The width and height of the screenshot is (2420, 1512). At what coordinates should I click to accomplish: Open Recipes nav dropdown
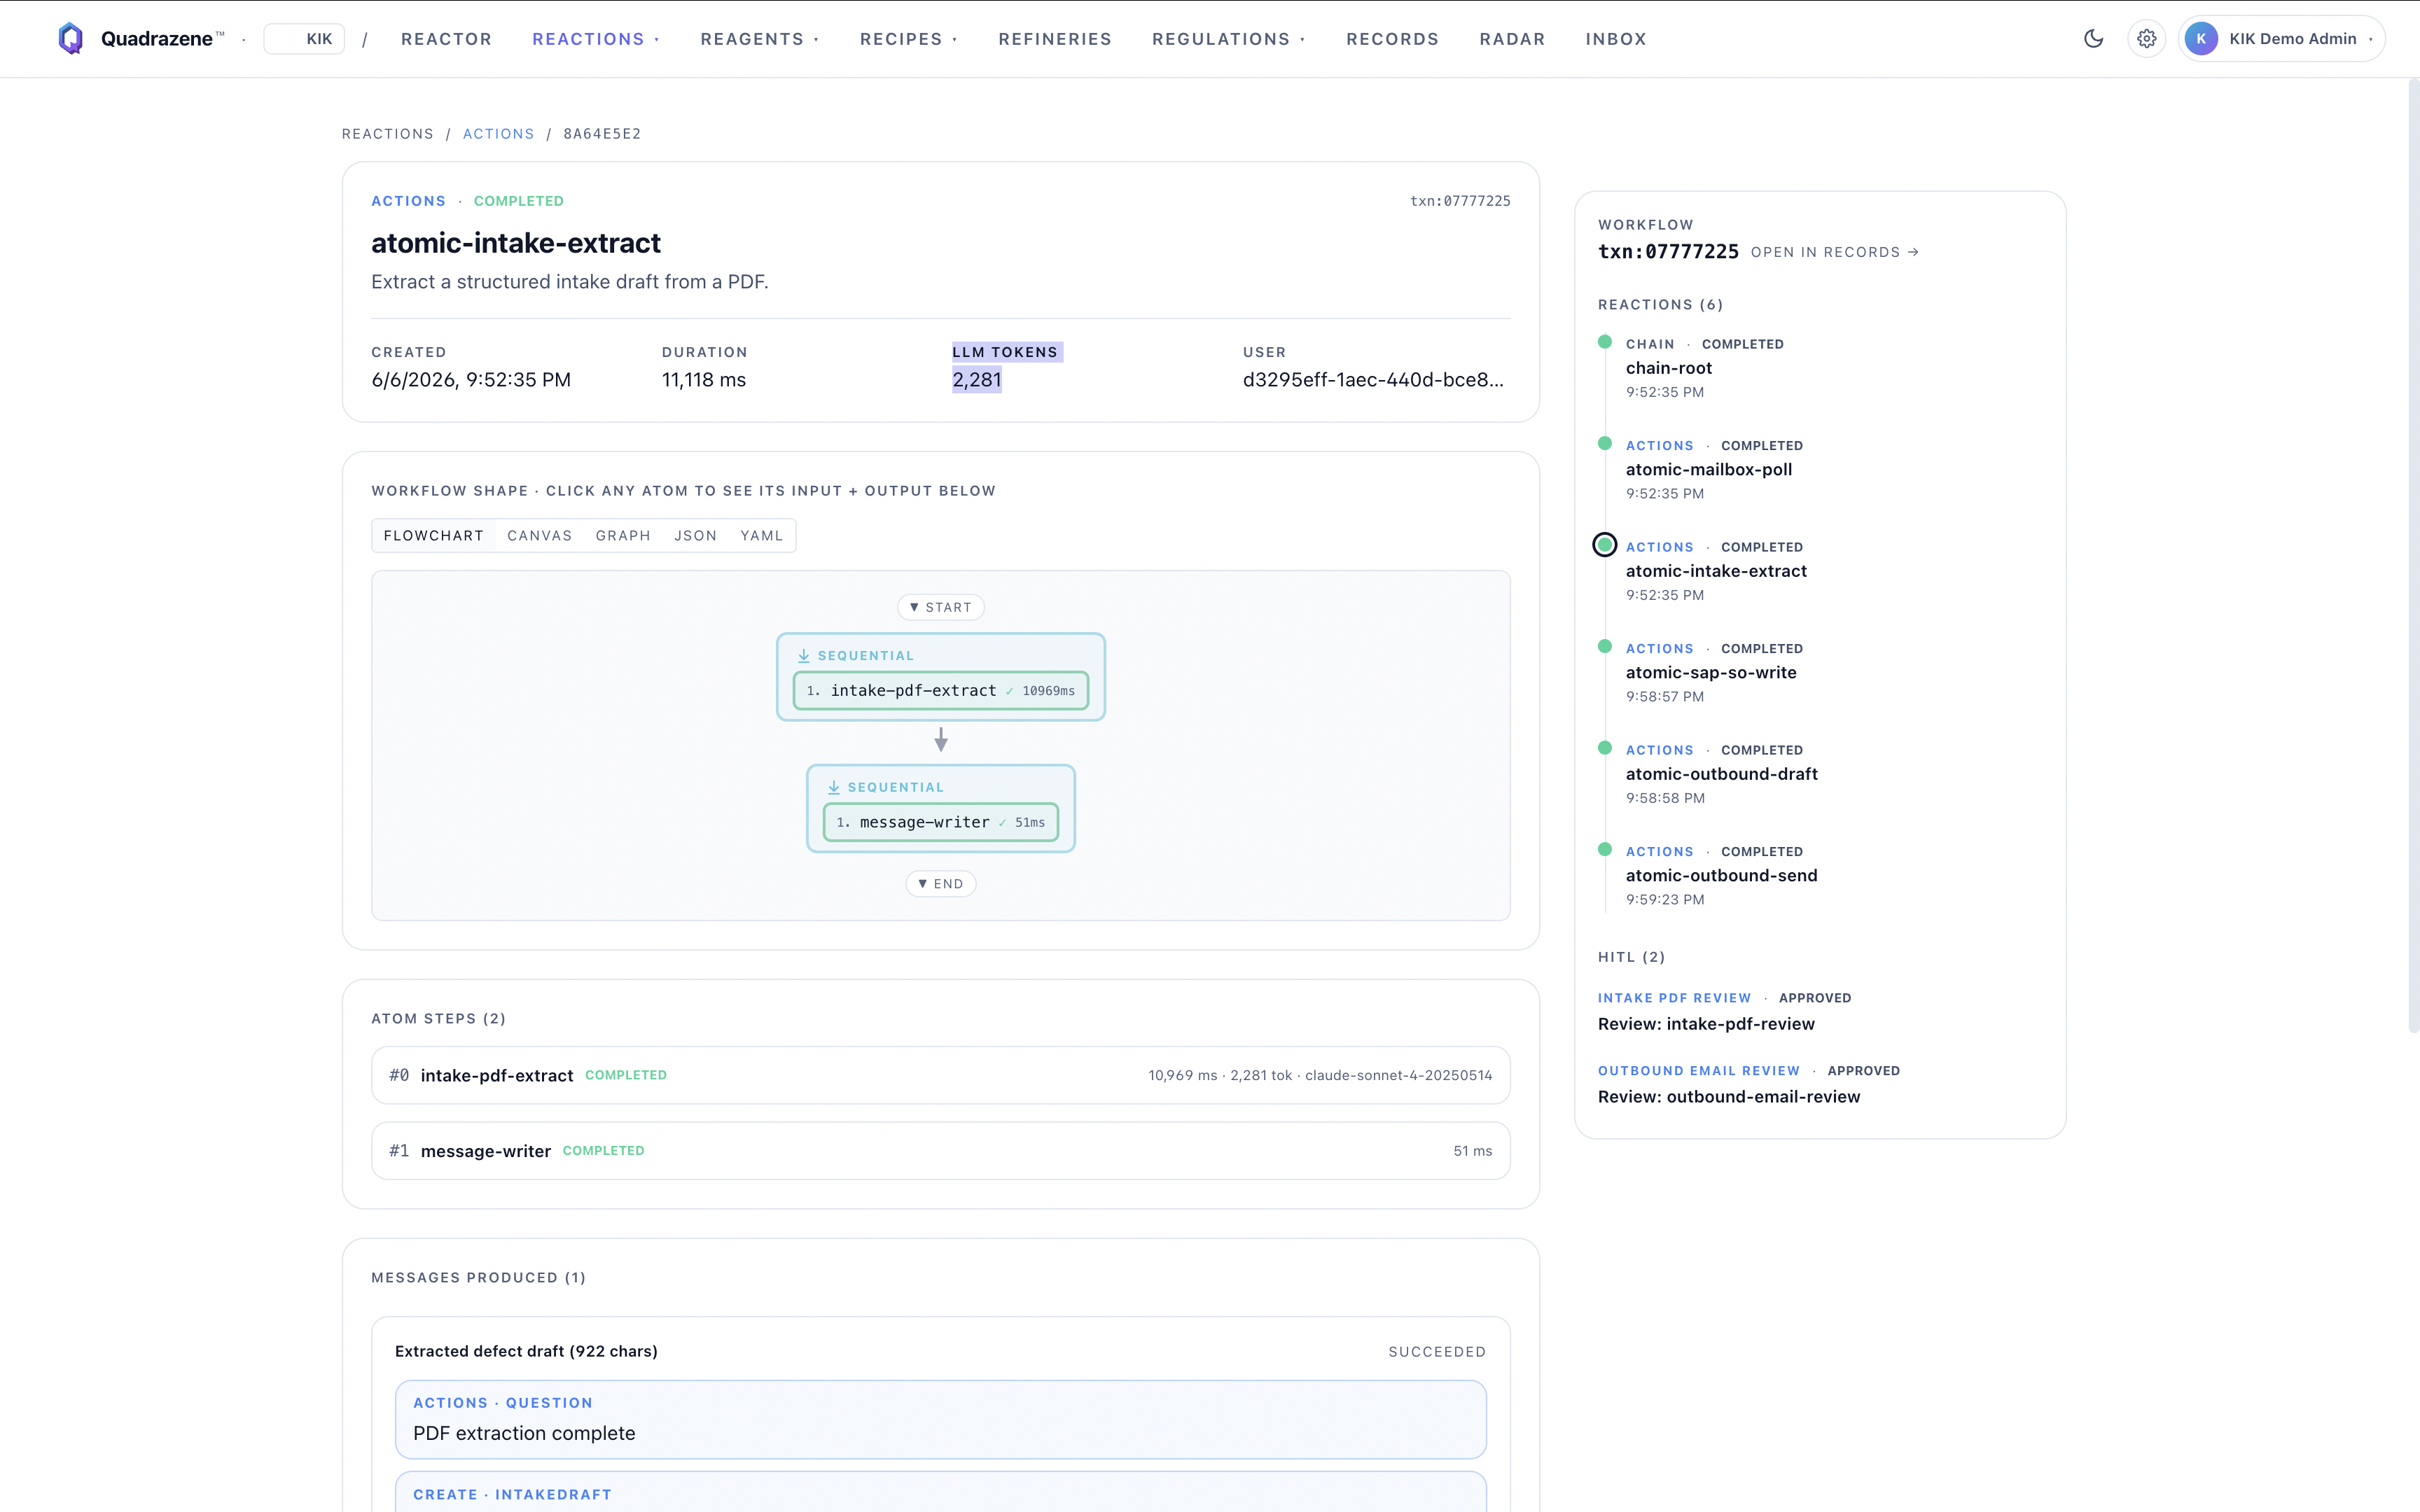pyautogui.click(x=909, y=39)
